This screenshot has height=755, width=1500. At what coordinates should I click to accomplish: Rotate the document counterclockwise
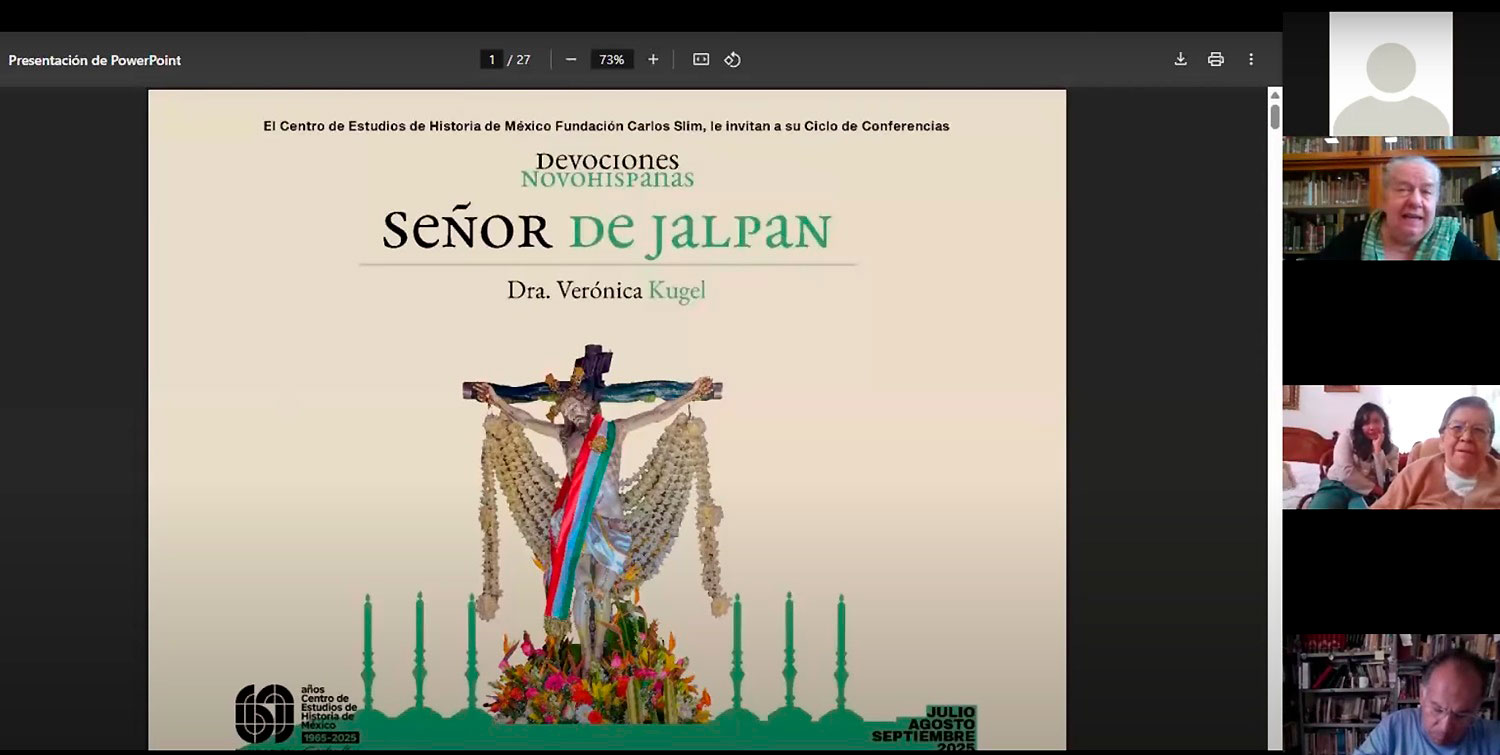[732, 60]
